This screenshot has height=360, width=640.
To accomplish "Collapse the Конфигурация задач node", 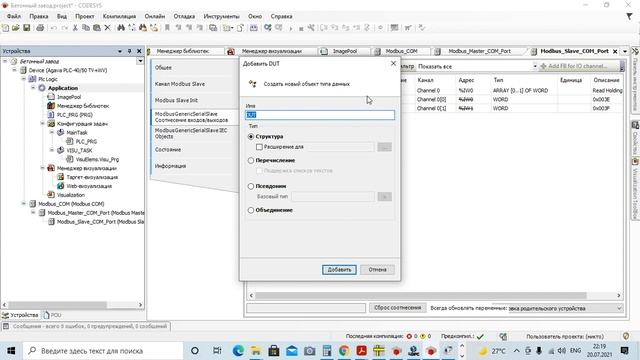I will point(42,123).
